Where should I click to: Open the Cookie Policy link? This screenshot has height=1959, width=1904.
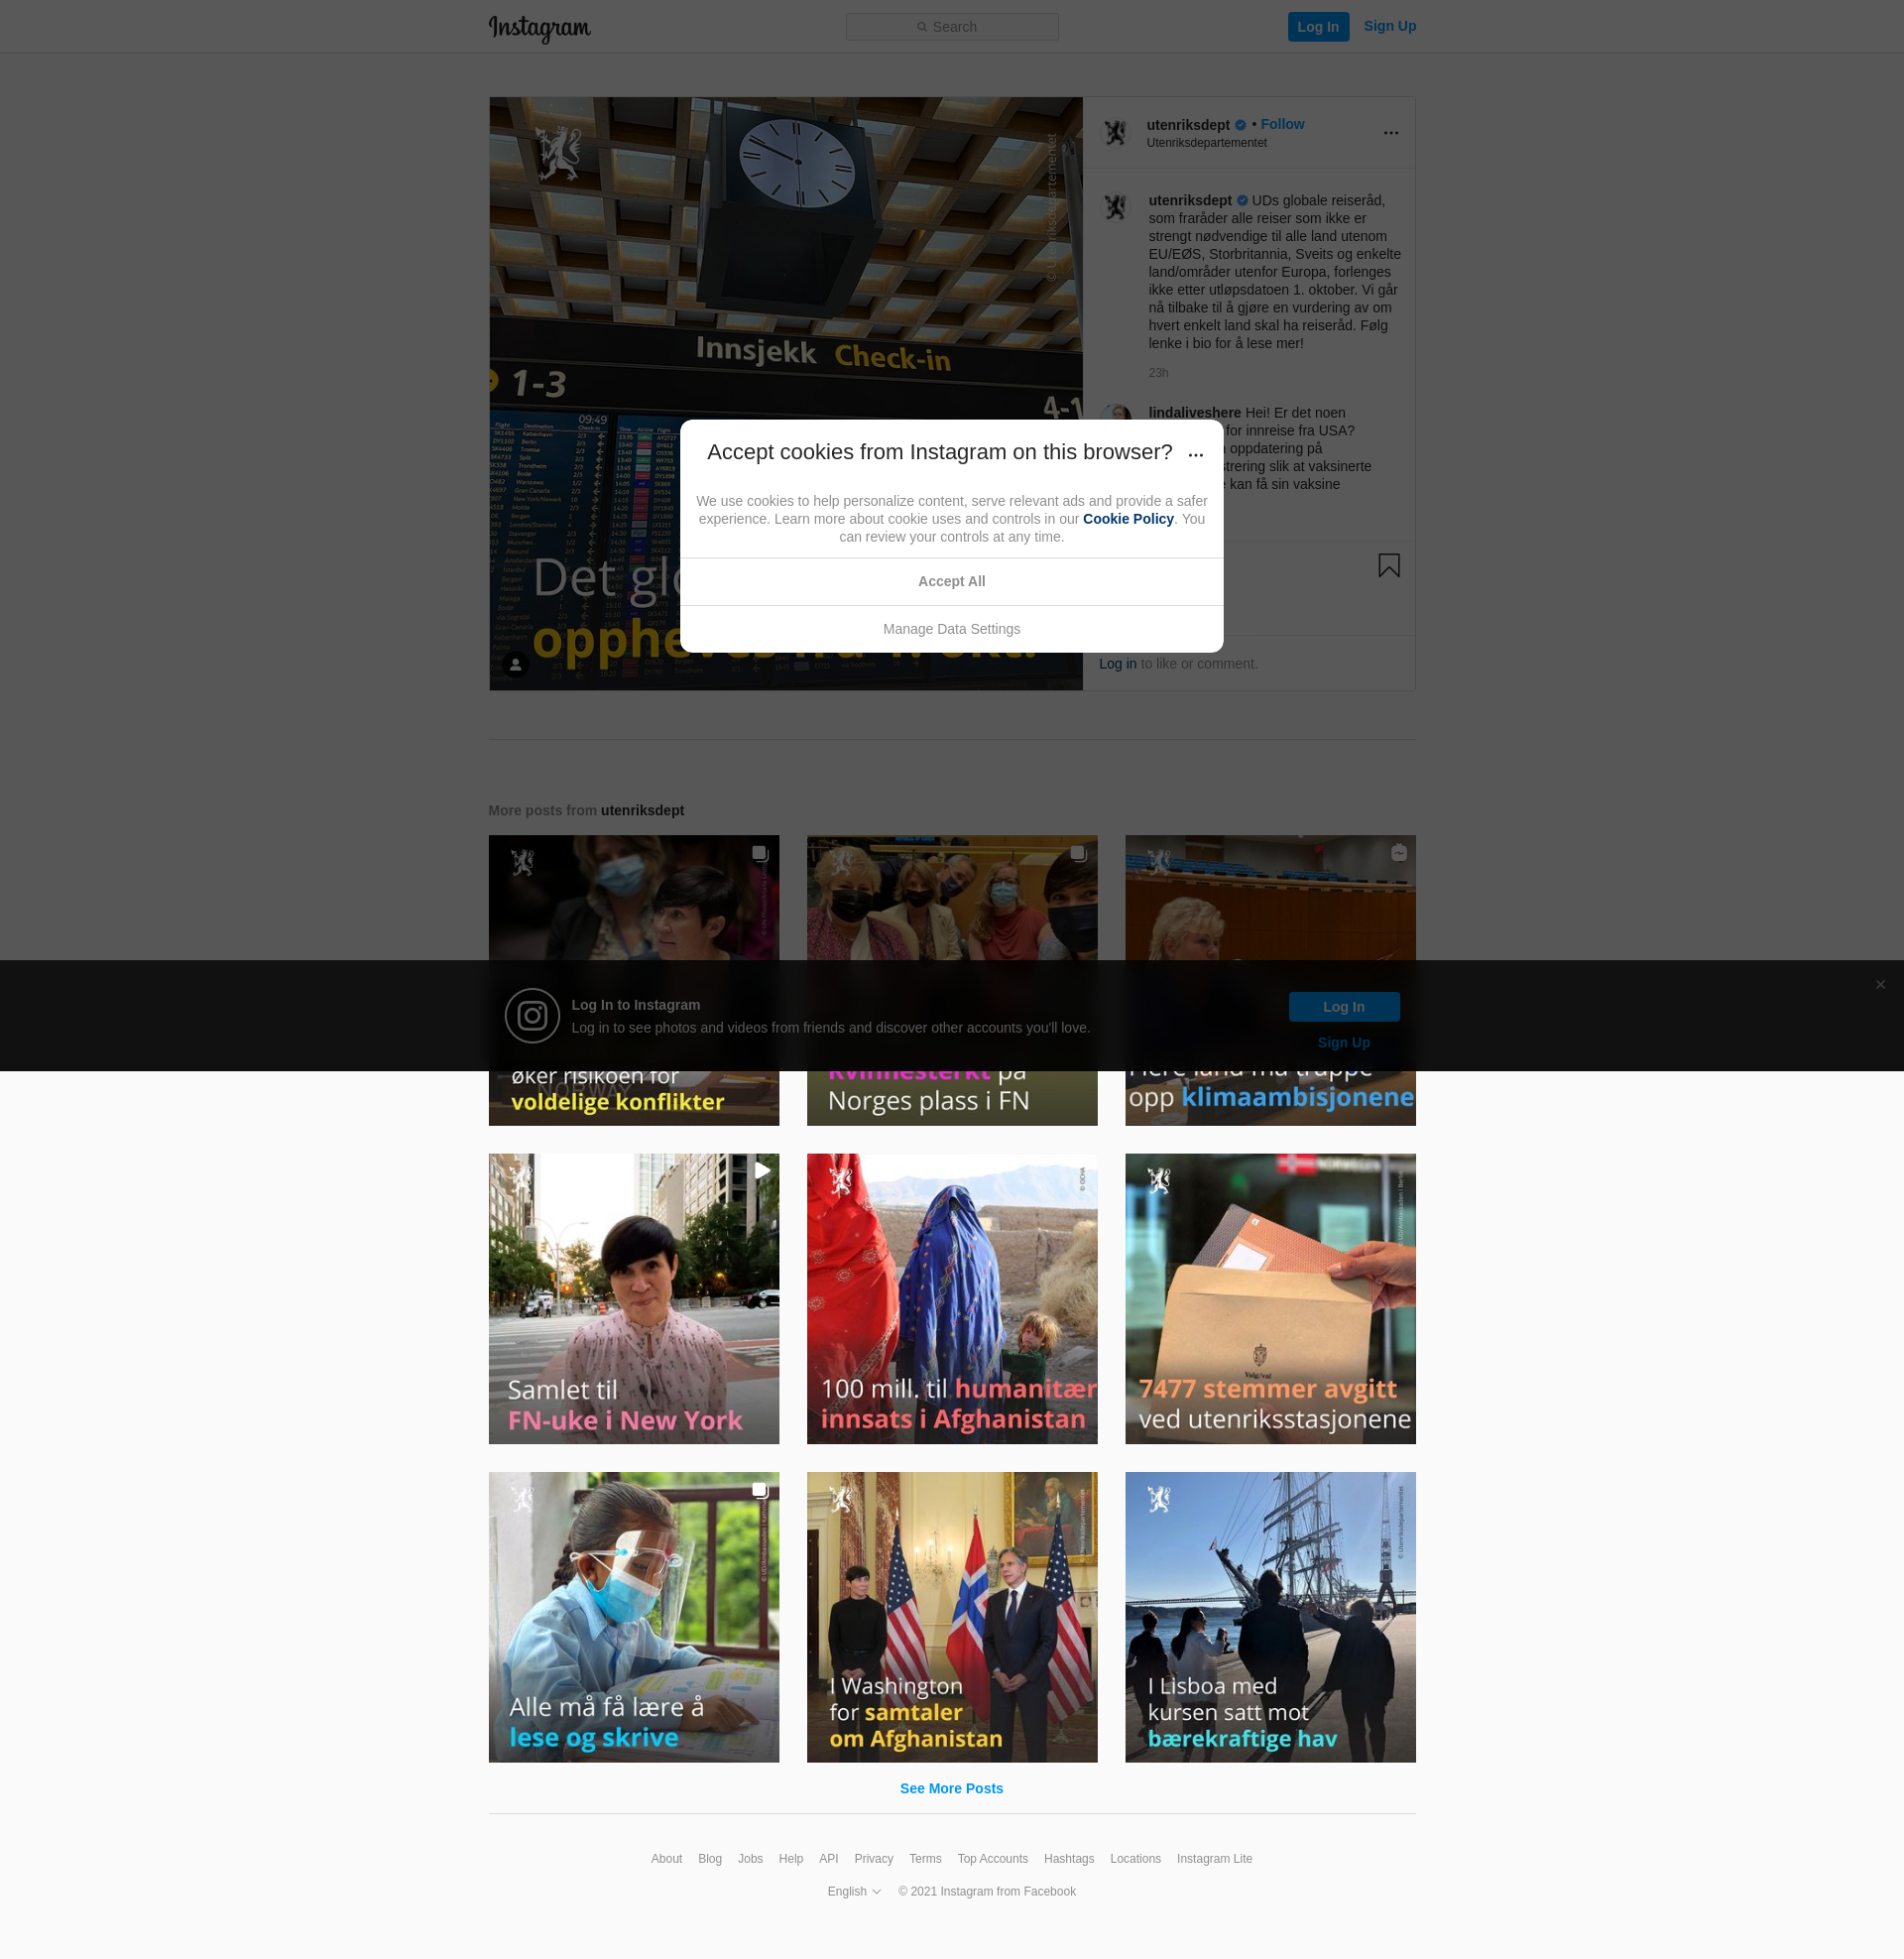click(x=1127, y=519)
